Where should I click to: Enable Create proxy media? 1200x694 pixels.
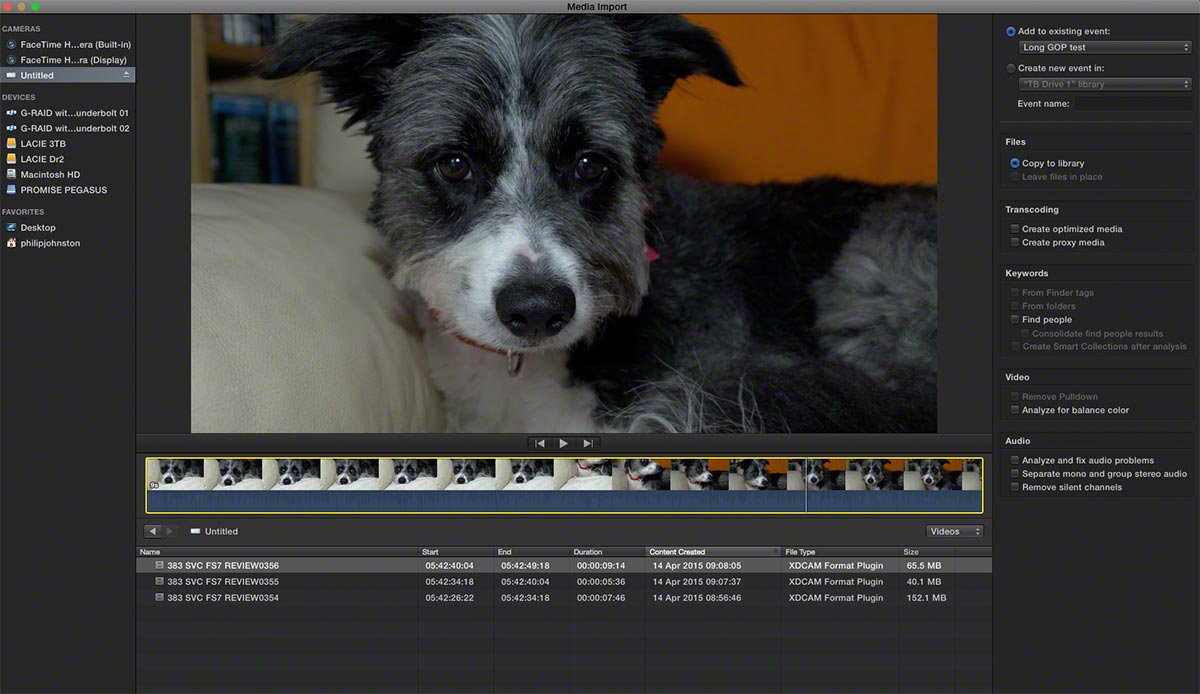[1014, 242]
